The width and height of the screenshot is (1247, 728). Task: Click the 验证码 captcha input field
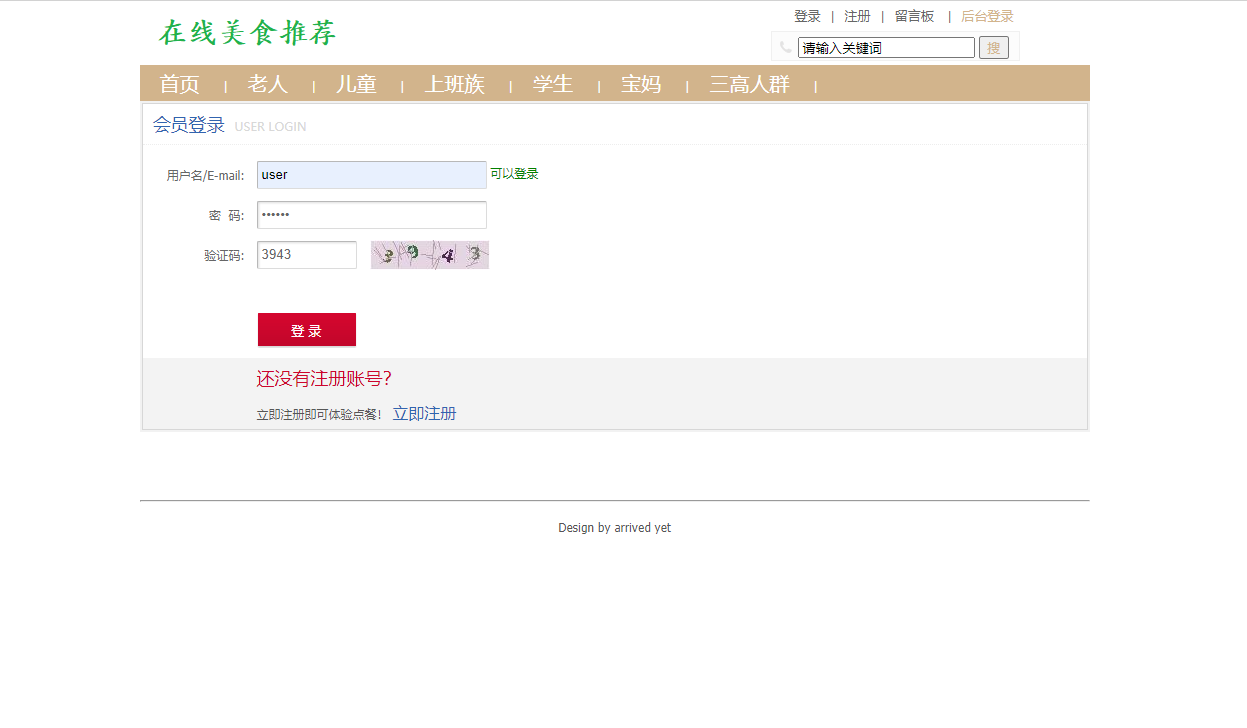(x=306, y=255)
